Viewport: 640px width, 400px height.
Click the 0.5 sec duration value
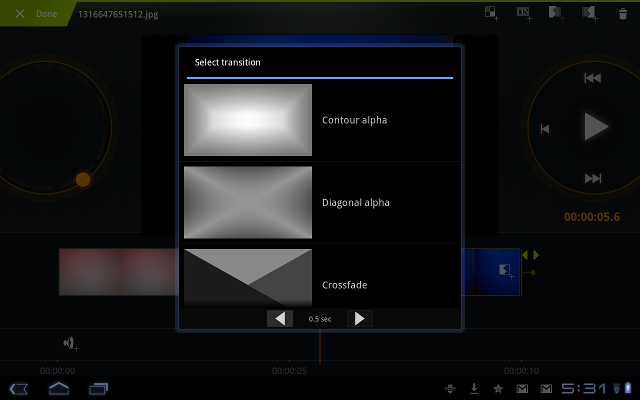320,319
